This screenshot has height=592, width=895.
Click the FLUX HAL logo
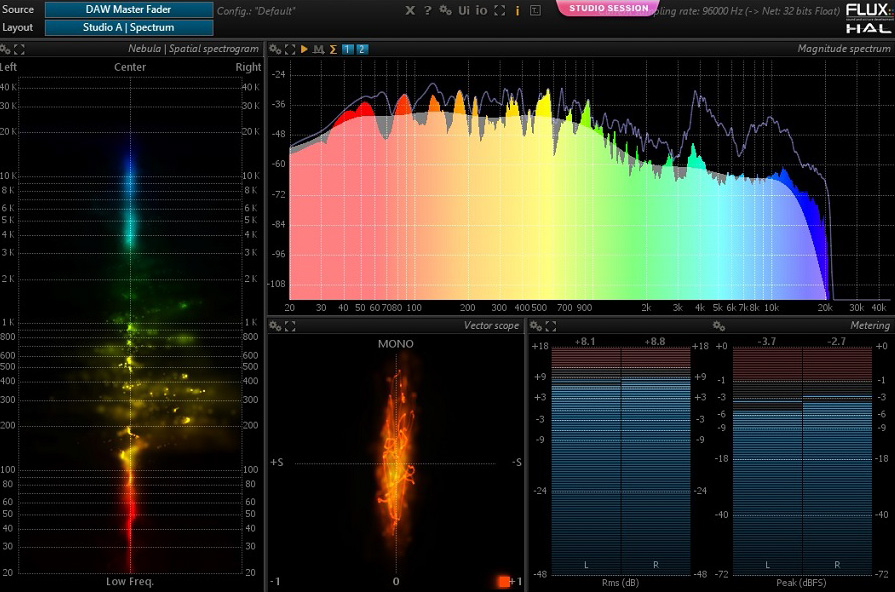867,19
